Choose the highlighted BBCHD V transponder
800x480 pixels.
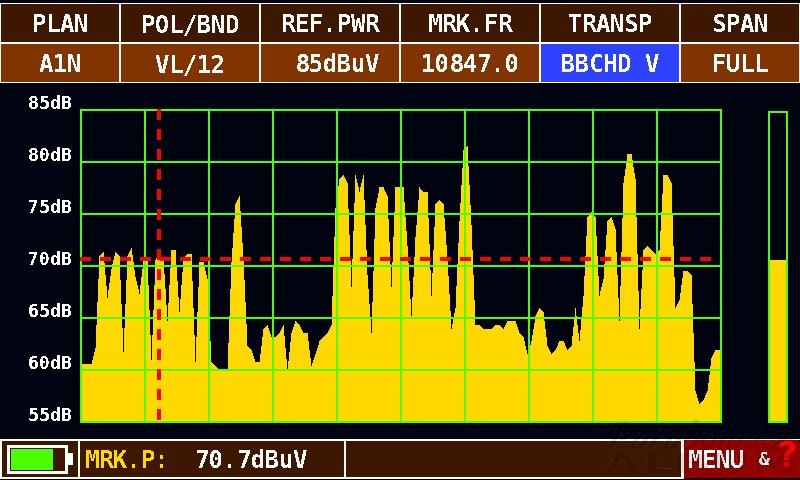(610, 63)
